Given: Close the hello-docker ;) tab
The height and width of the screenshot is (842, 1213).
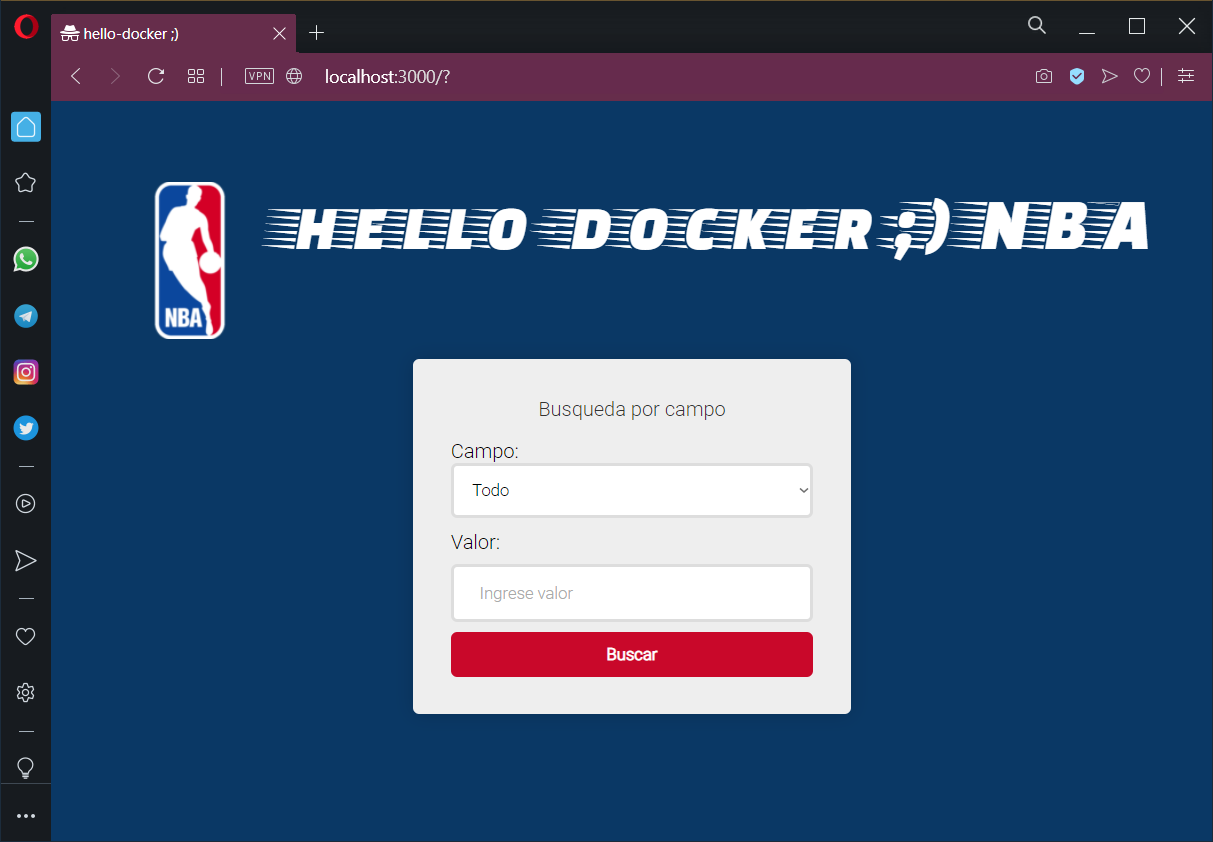Looking at the screenshot, I should 280,33.
